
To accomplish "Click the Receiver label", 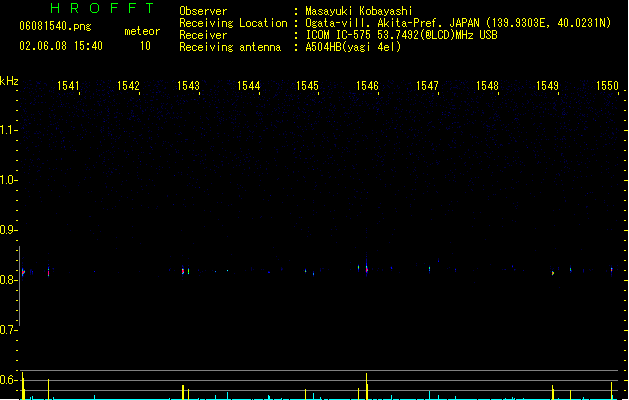I will pyautogui.click(x=203, y=35).
